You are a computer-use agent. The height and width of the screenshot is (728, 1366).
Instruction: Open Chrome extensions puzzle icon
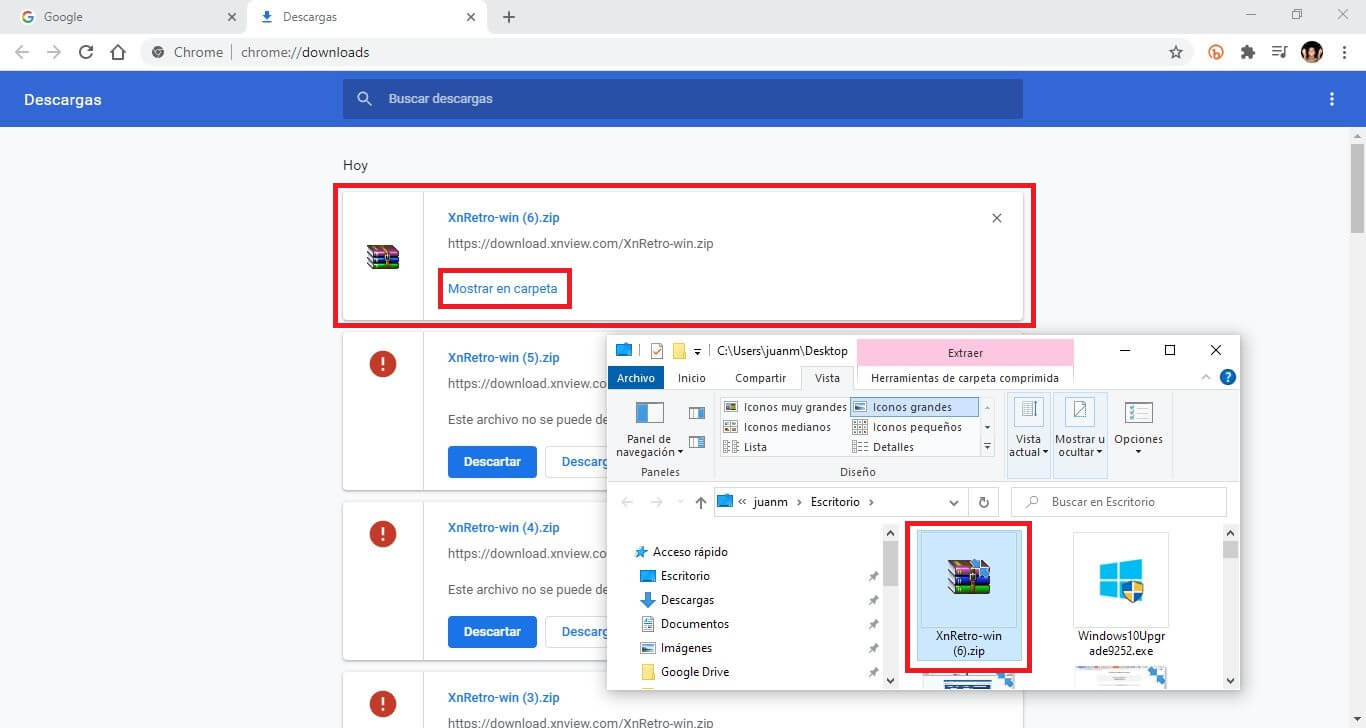click(x=1248, y=53)
